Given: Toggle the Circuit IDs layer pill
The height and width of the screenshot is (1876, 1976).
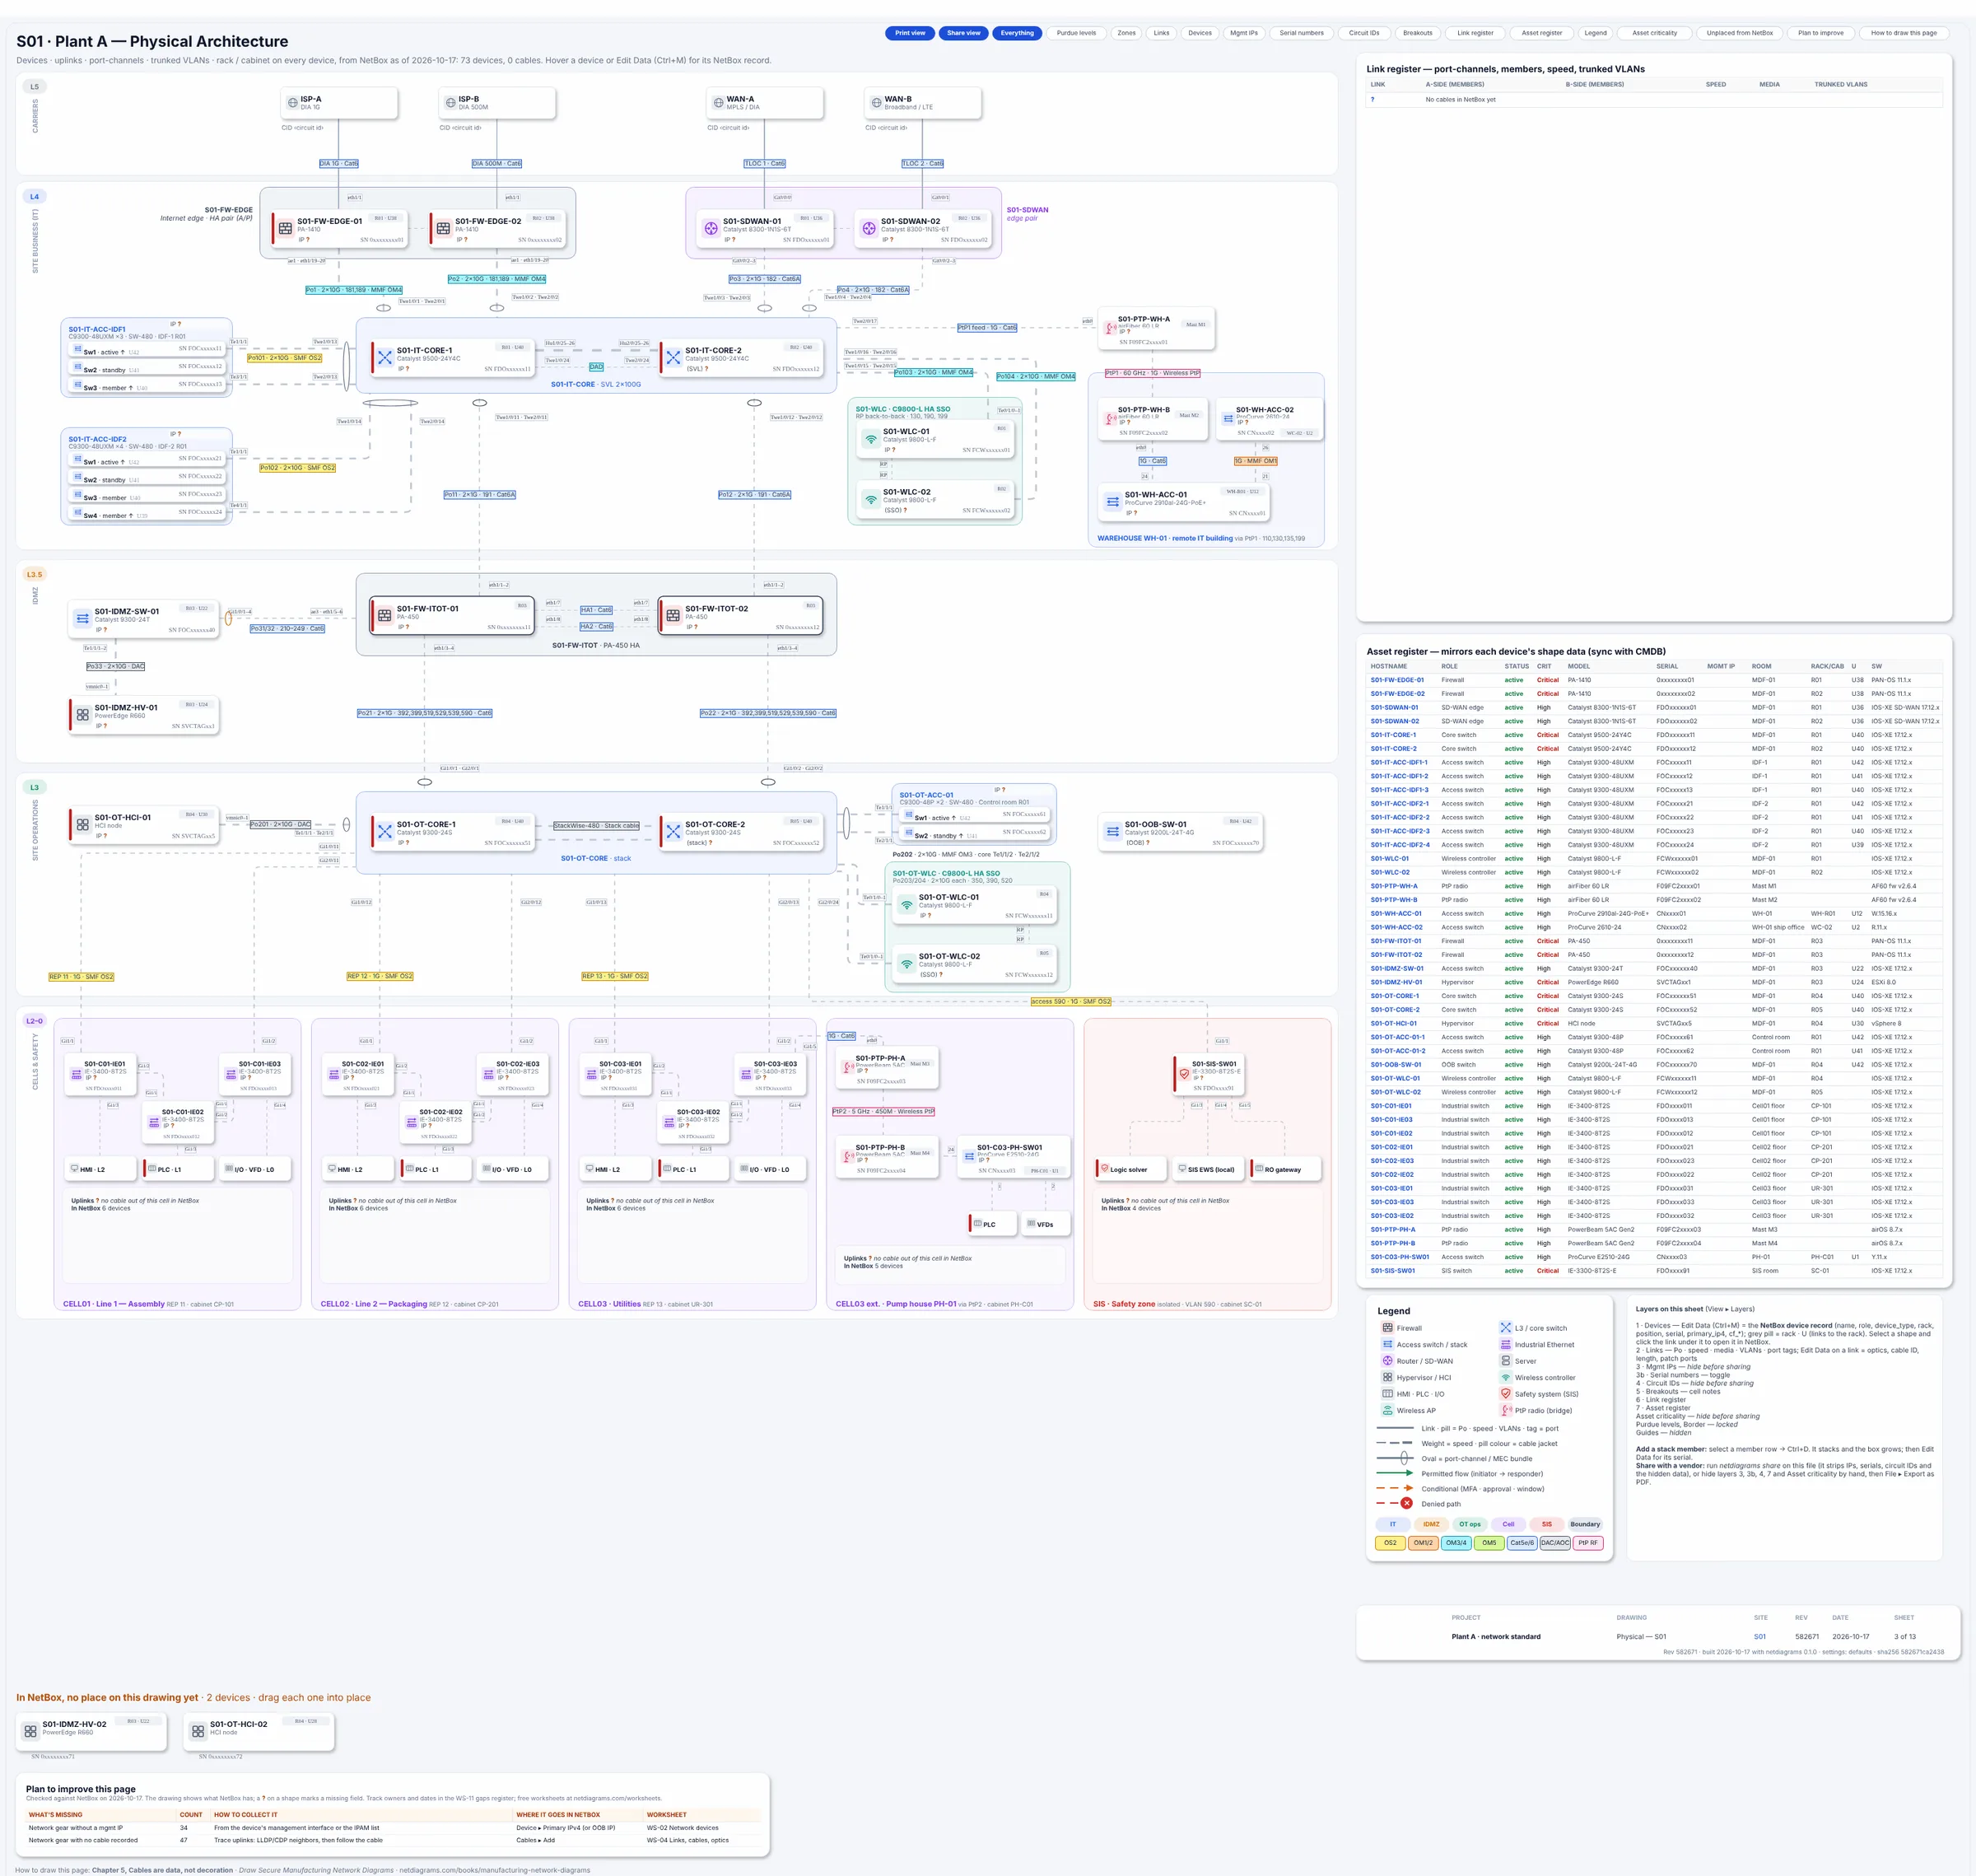Looking at the screenshot, I should (1364, 33).
